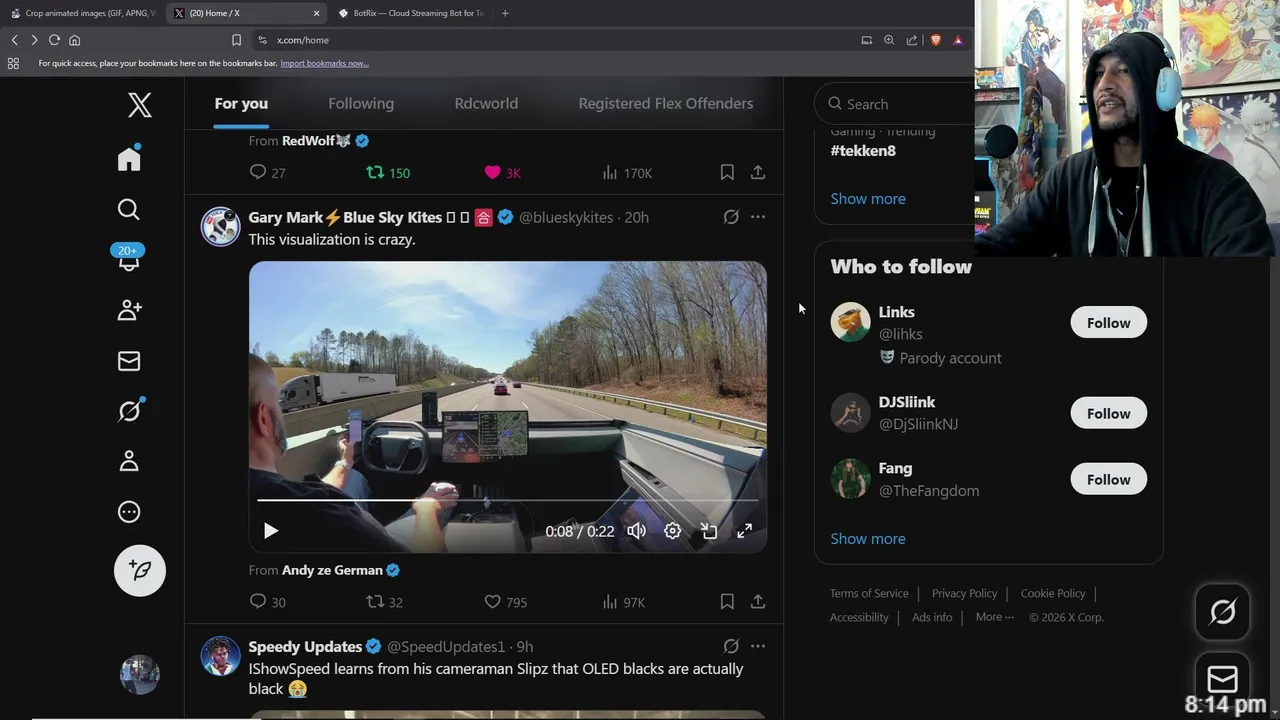Open more options on Speedy Updates post
Image resolution: width=1280 pixels, height=720 pixels.
click(758, 646)
